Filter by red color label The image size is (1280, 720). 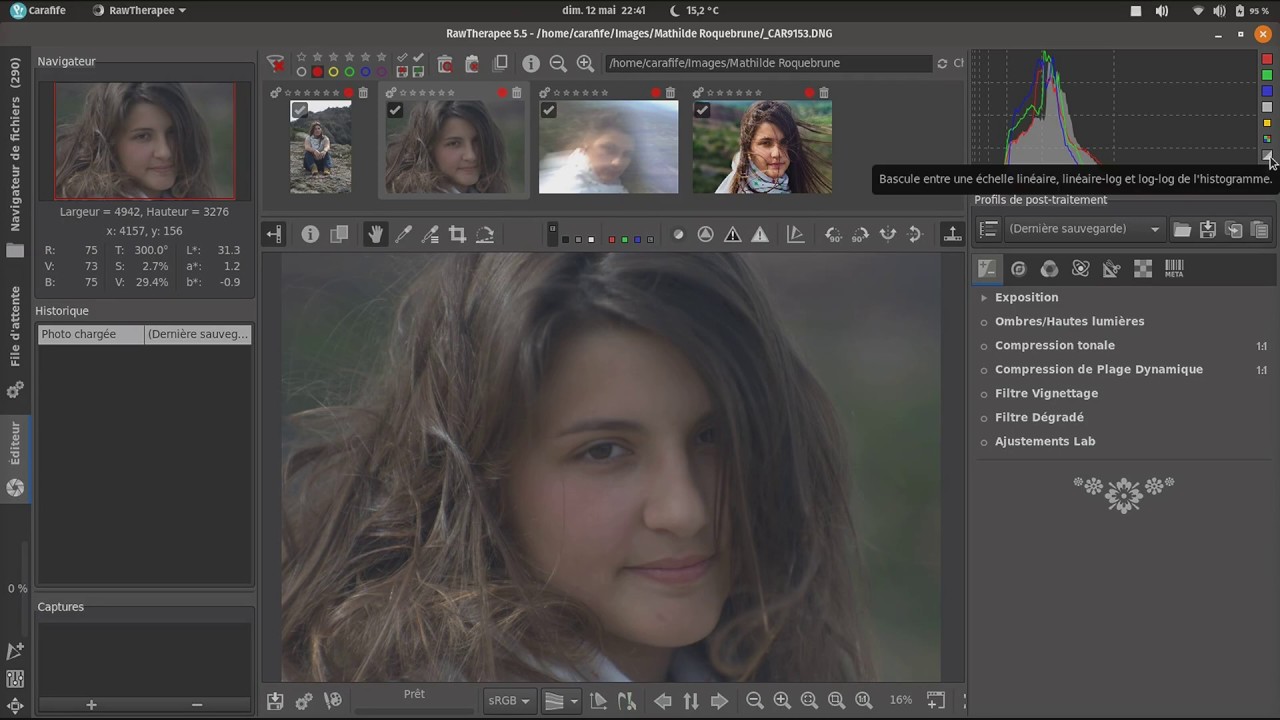click(317, 71)
